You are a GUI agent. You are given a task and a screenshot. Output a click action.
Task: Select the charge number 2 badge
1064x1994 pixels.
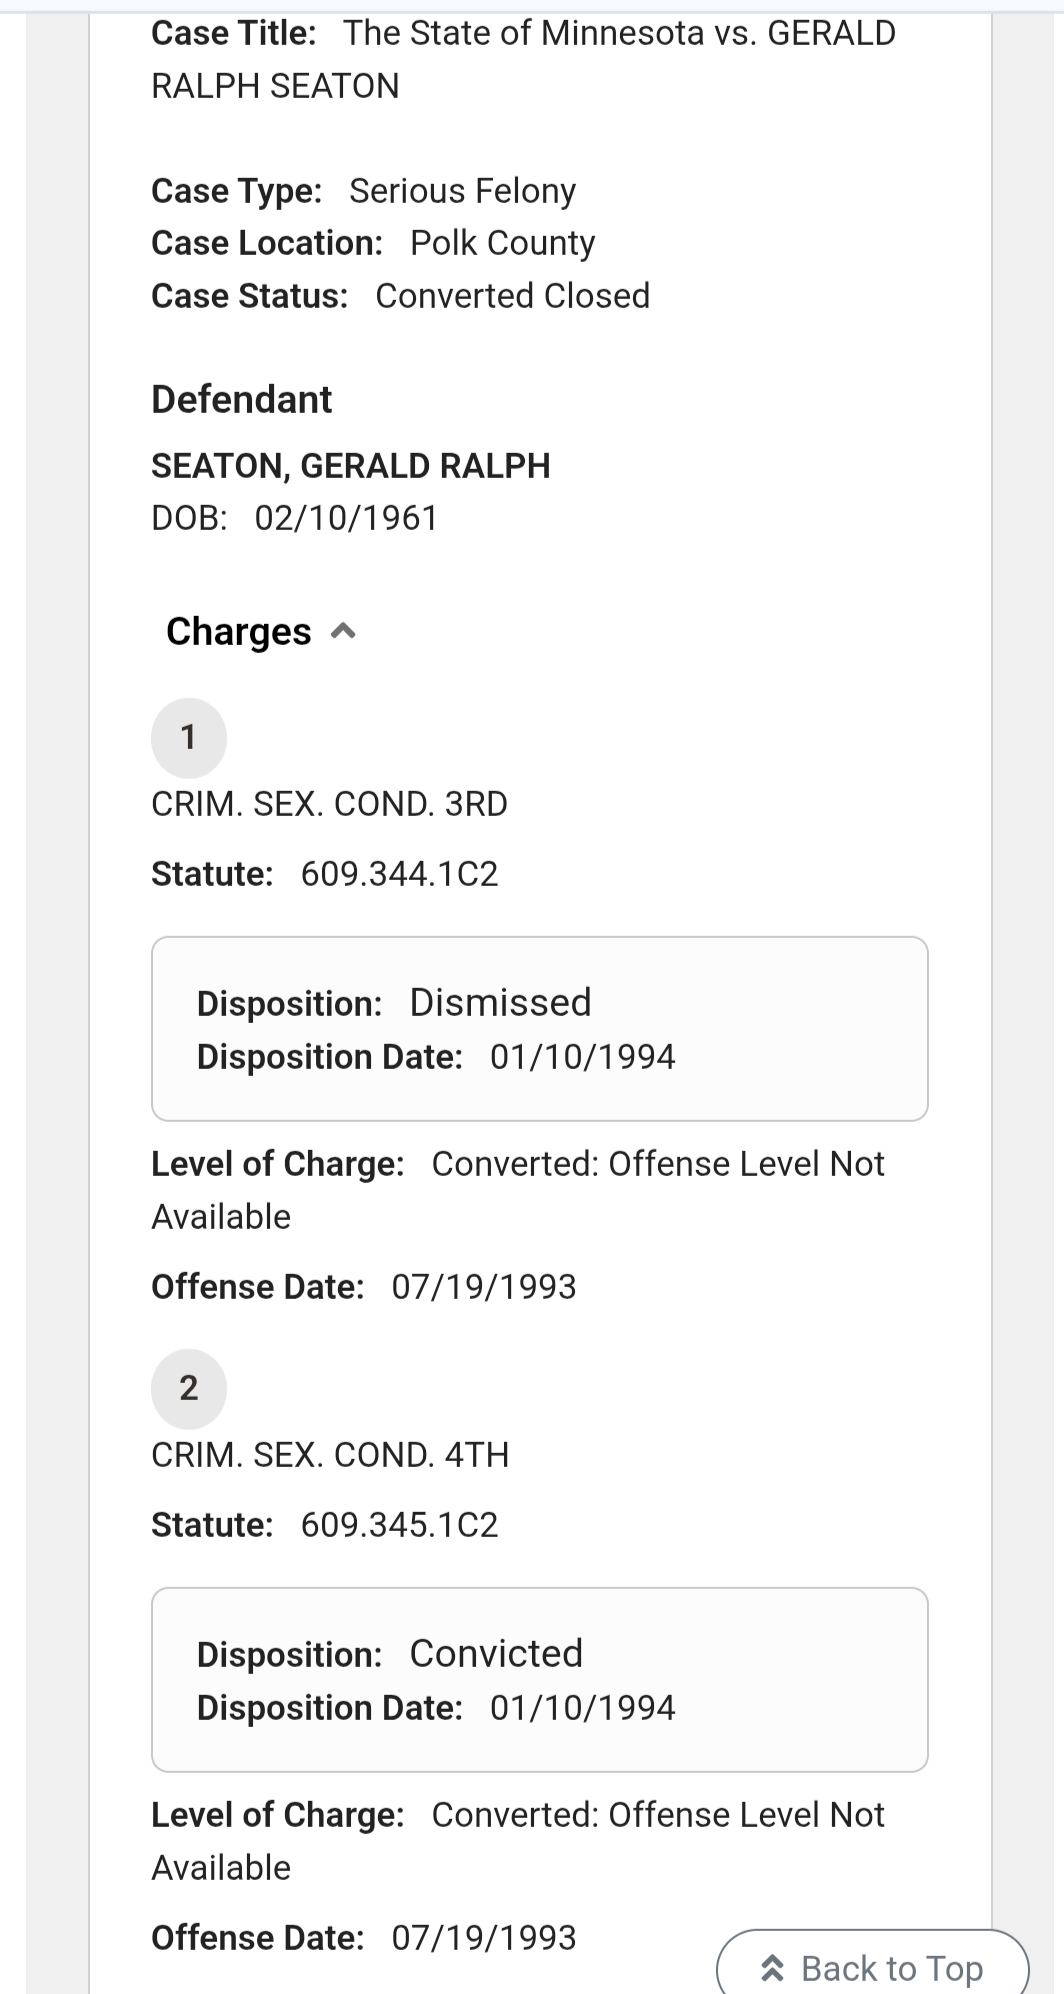click(188, 1388)
